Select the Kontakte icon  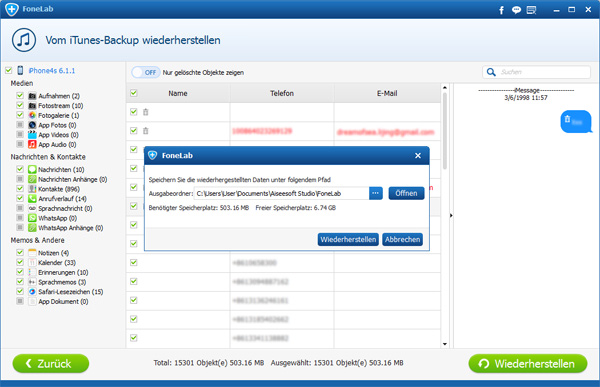[32, 189]
